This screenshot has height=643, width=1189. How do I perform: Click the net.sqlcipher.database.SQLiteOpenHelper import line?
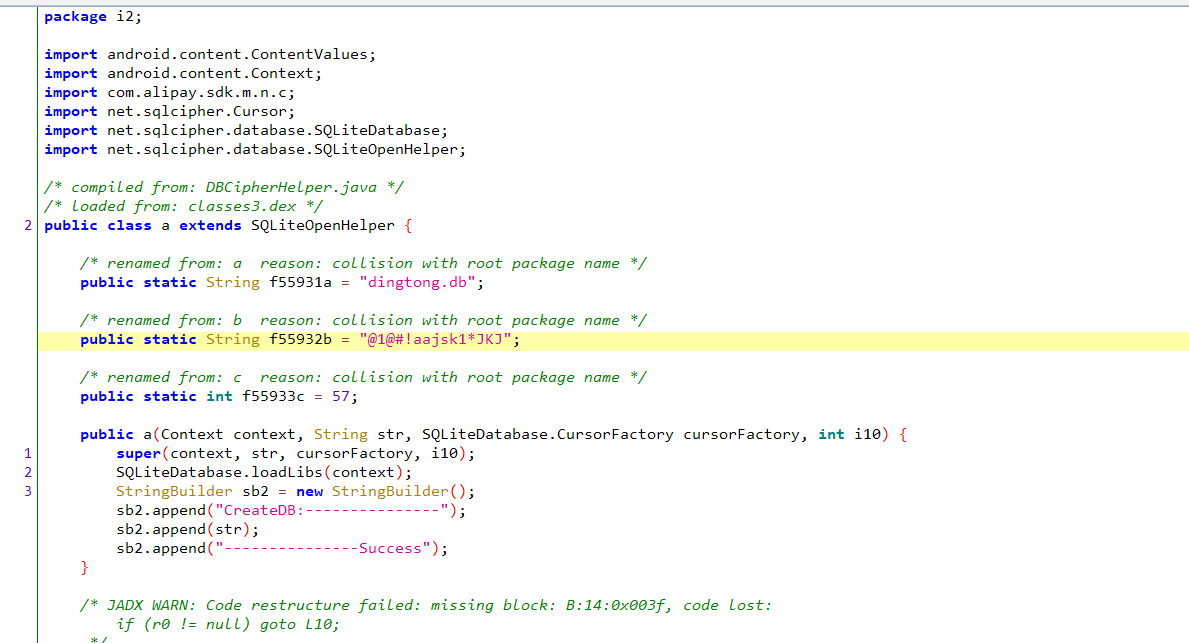pyautogui.click(x=255, y=149)
